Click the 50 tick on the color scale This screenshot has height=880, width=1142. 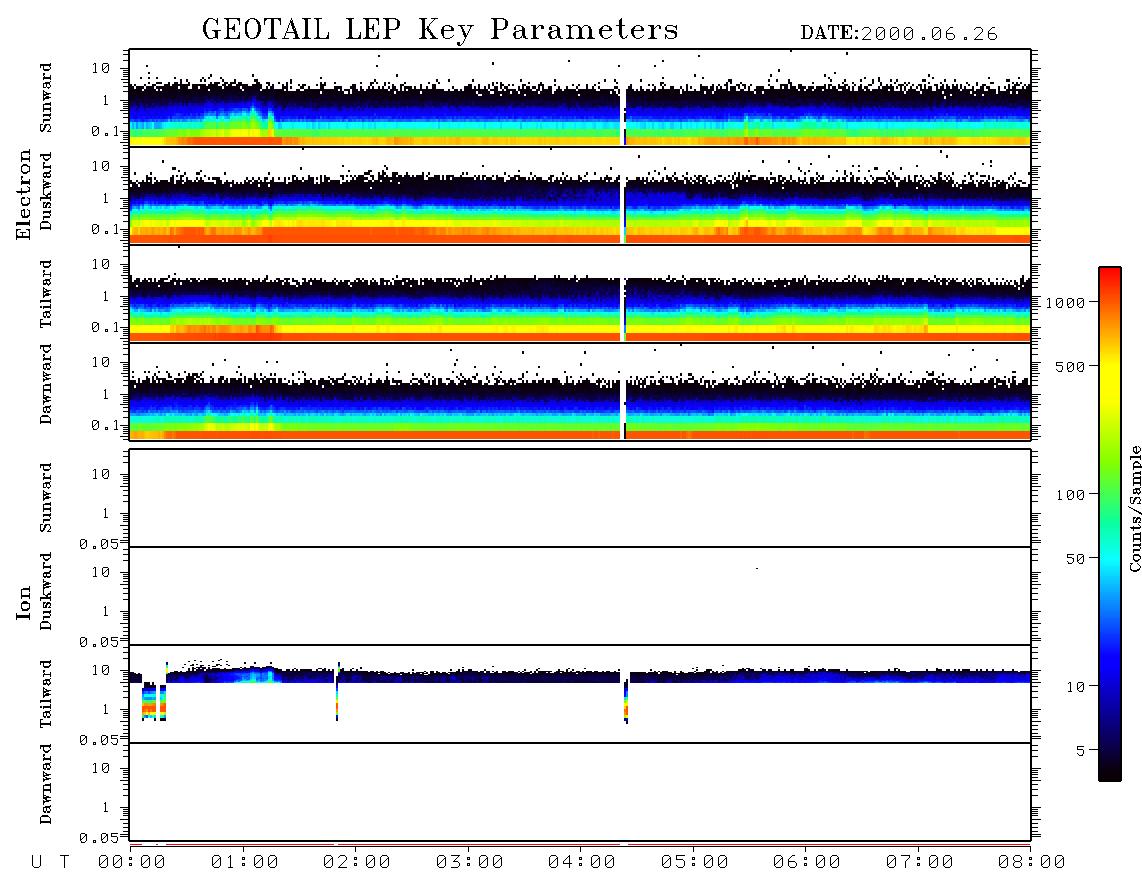(1076, 559)
